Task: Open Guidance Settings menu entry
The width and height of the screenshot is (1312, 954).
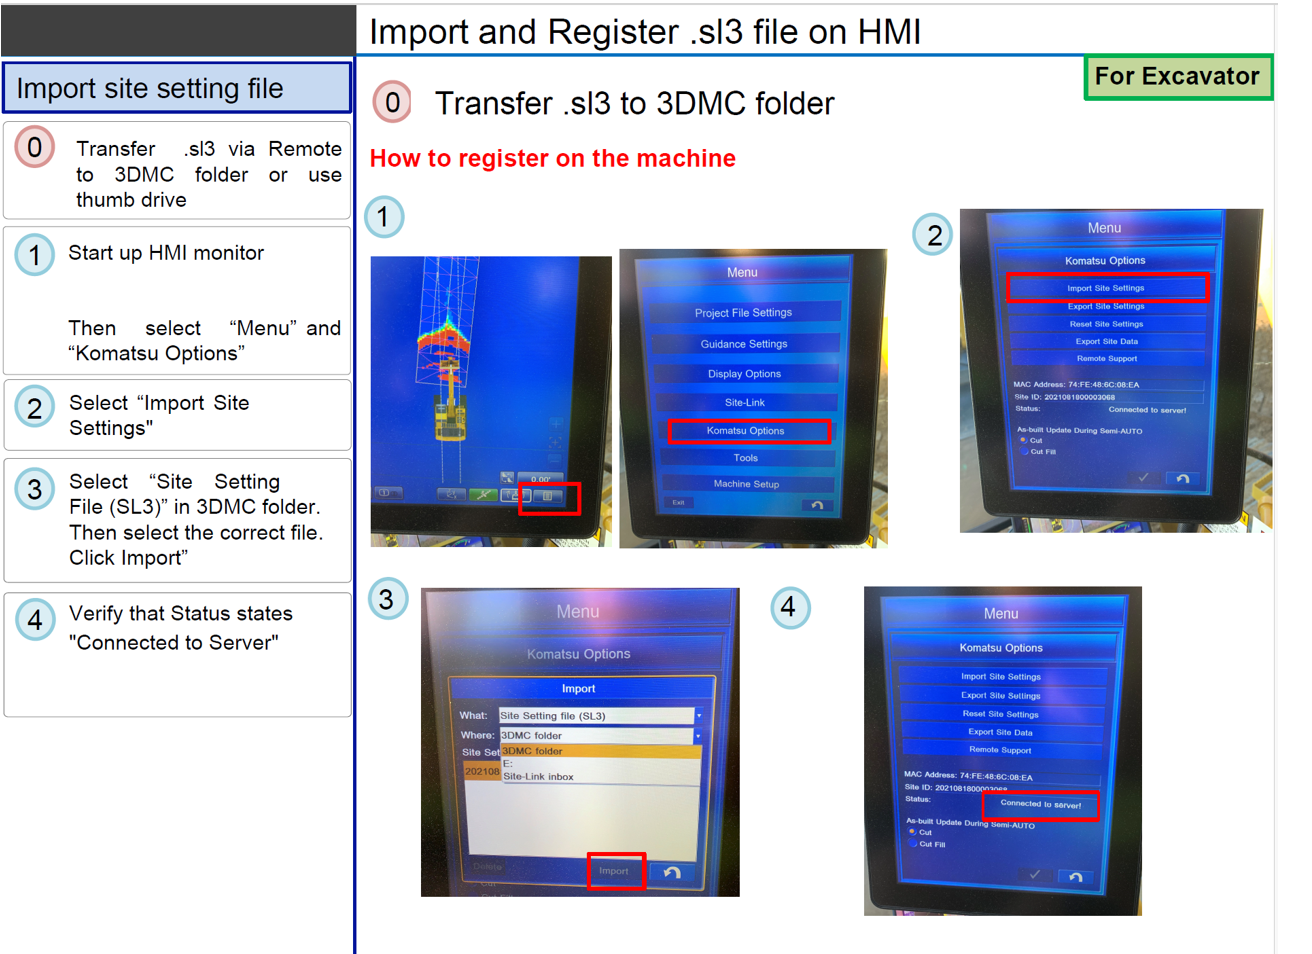Action: (744, 343)
